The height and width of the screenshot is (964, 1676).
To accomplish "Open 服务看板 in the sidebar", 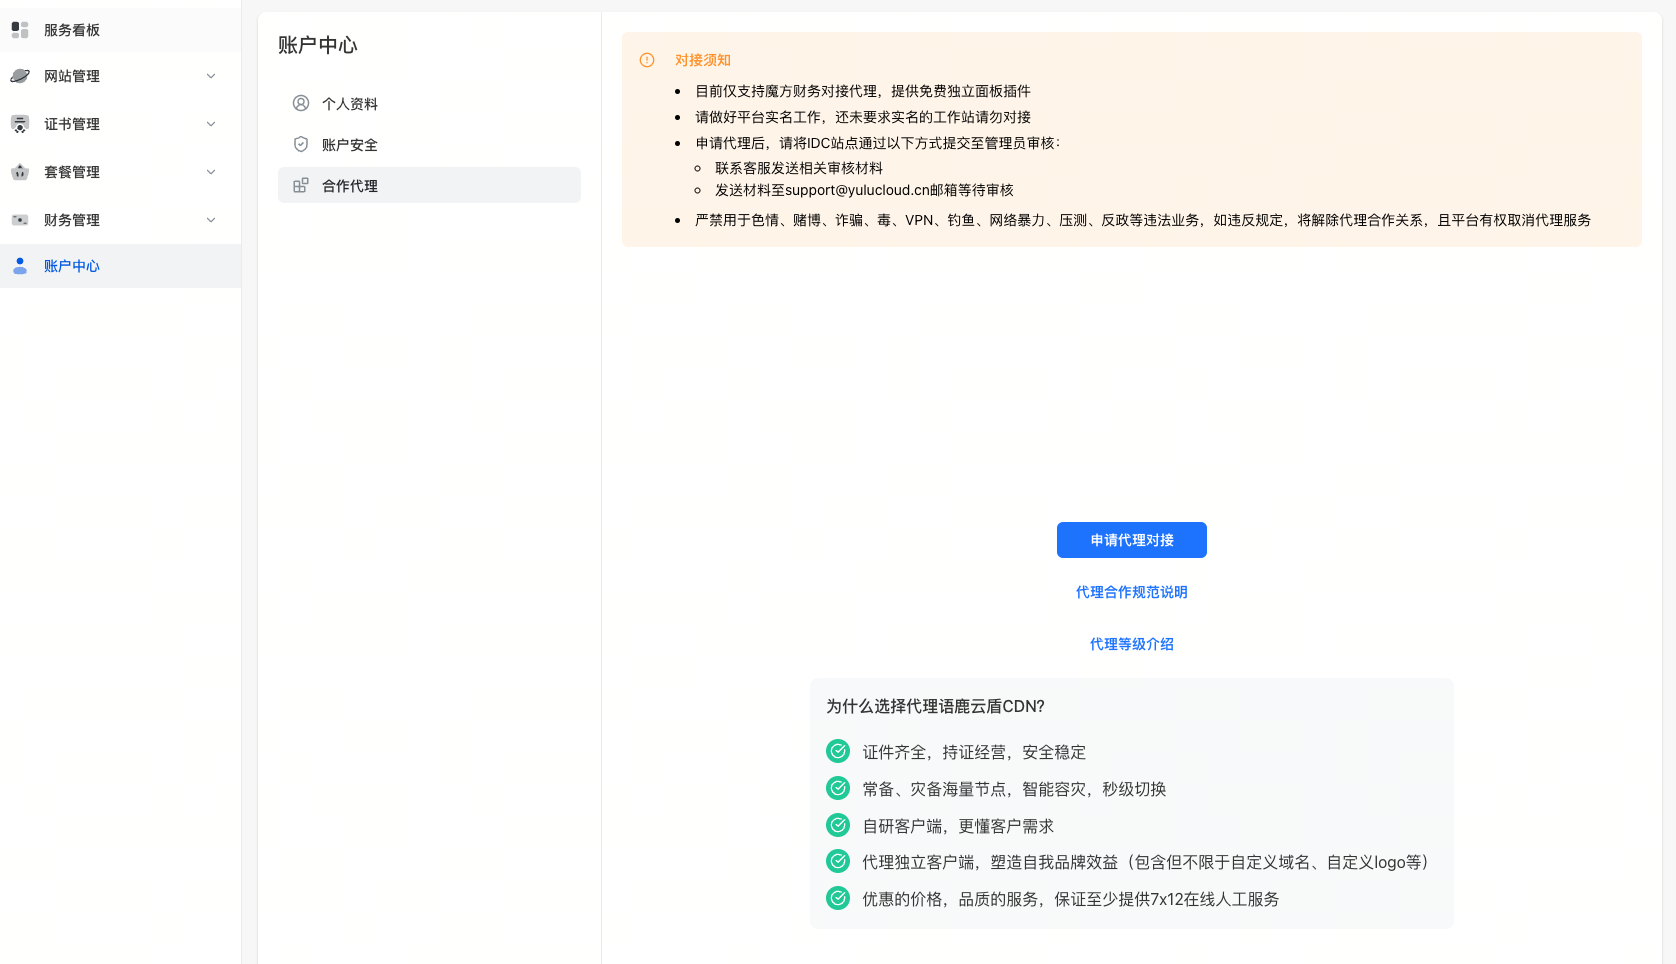I will 72,30.
